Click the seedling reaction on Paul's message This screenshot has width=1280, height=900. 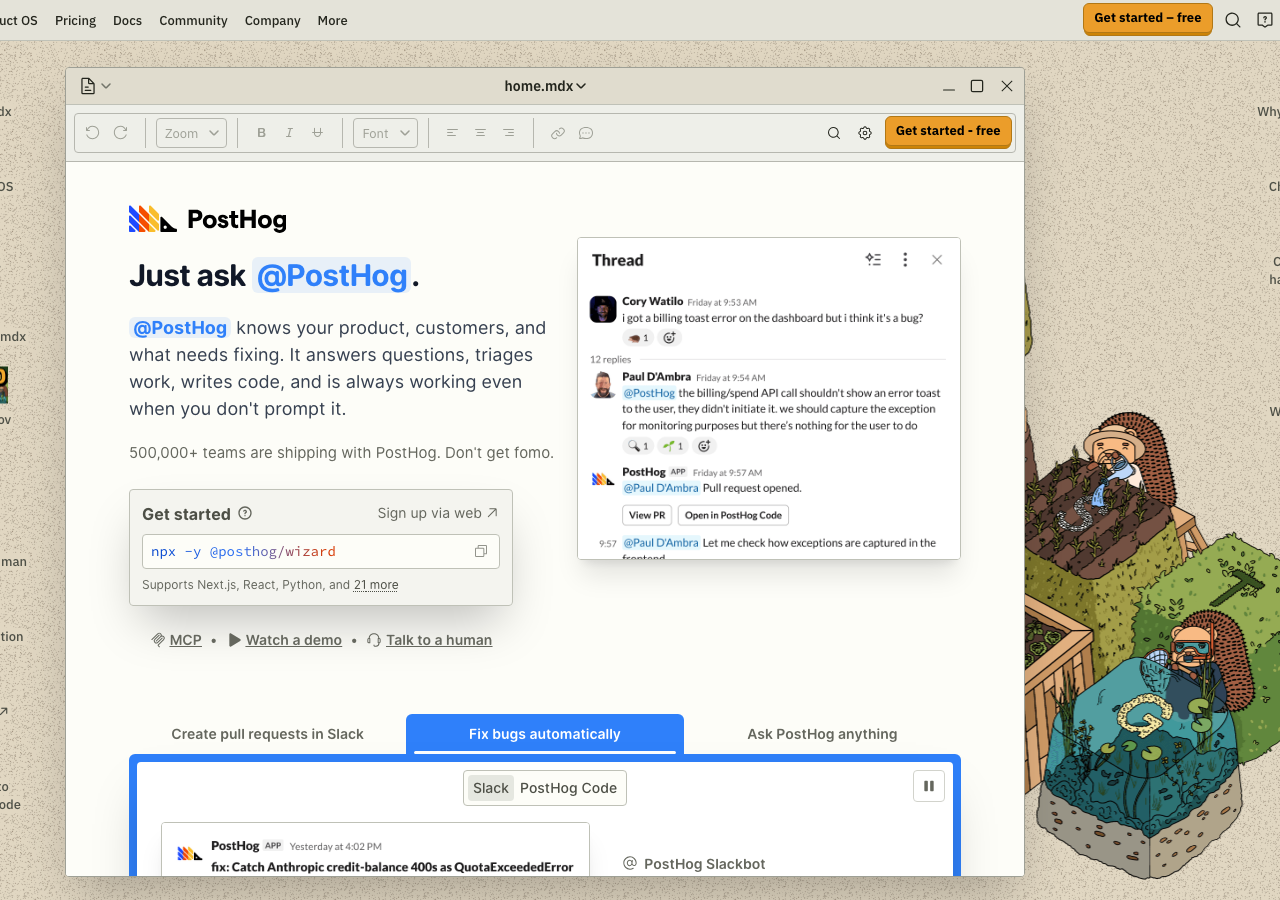(x=672, y=446)
